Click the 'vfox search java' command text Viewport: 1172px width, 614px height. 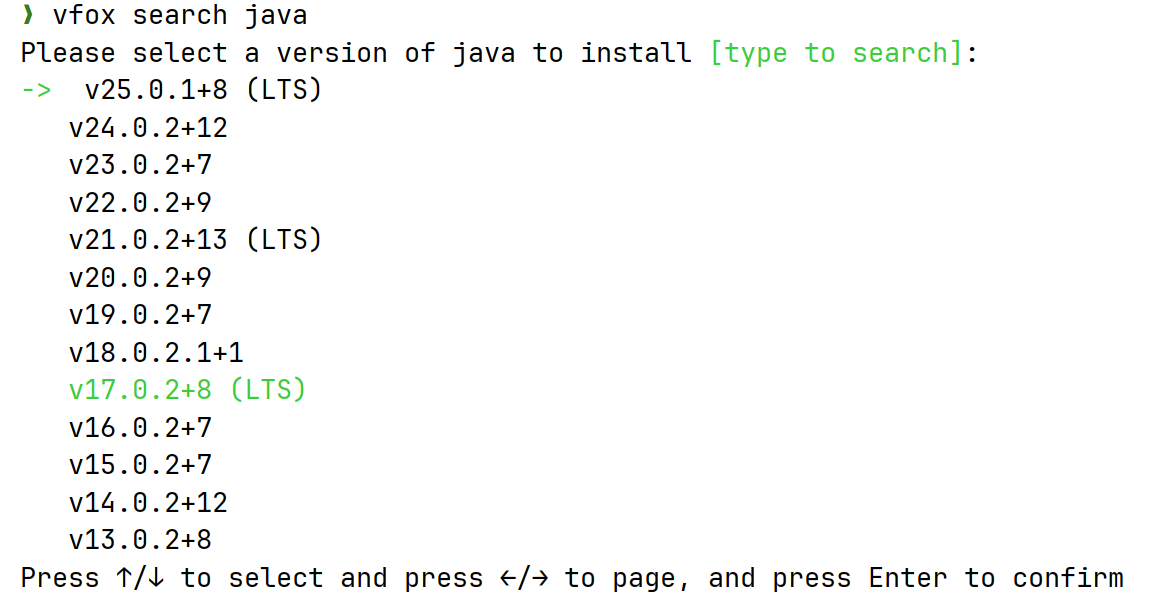click(180, 16)
